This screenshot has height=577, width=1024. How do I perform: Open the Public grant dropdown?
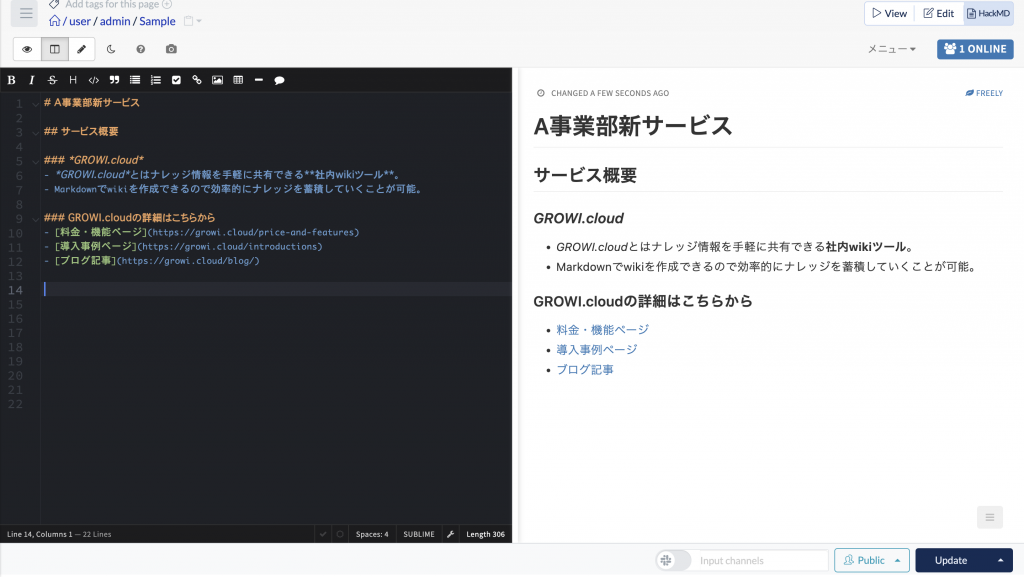[x=871, y=560]
